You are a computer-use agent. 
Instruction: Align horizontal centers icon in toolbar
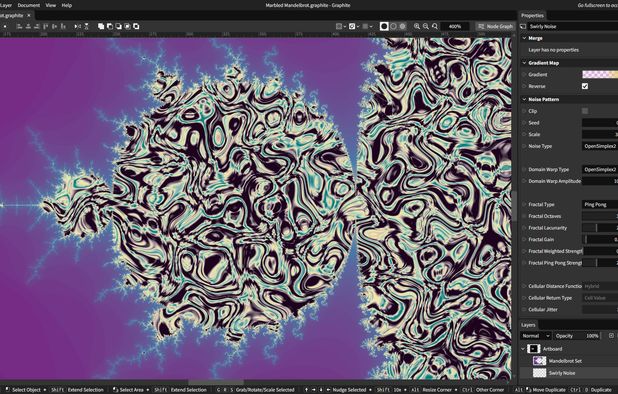[x=28, y=26]
